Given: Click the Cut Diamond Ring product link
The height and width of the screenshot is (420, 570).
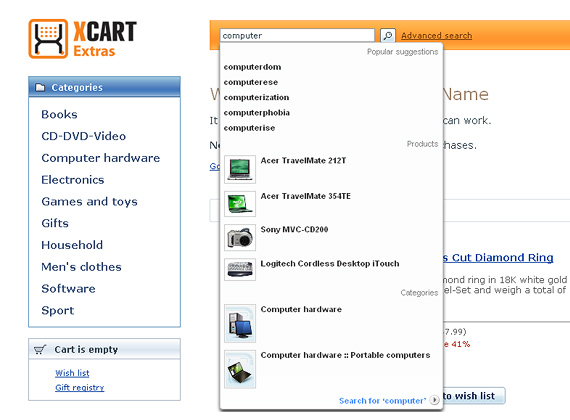Looking at the screenshot, I should pyautogui.click(x=498, y=258).
